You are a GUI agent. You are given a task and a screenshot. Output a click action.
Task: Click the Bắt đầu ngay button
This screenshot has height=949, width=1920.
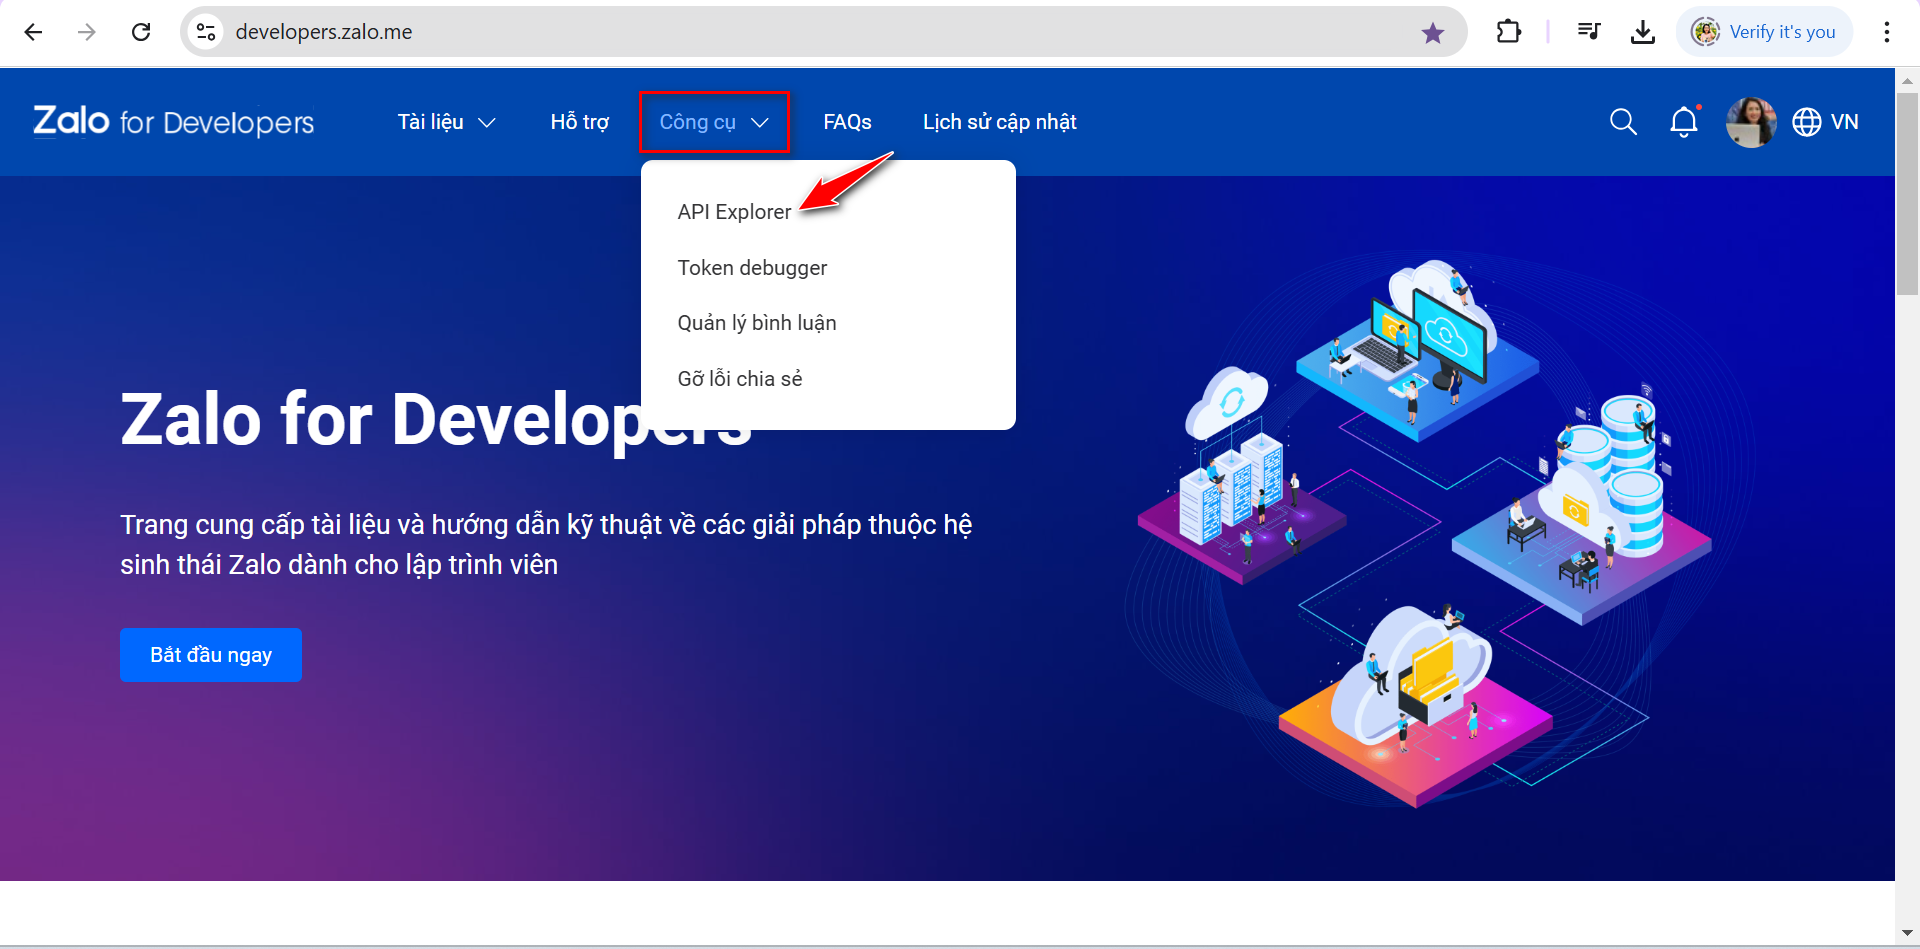(210, 654)
